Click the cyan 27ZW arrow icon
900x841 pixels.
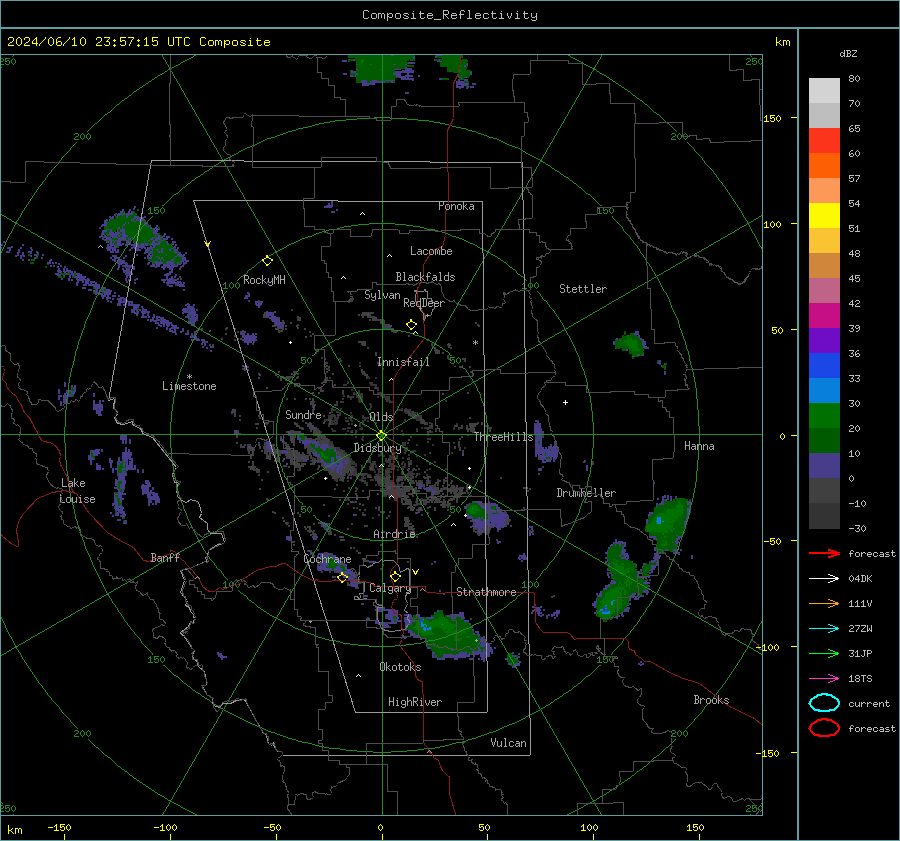tap(824, 629)
